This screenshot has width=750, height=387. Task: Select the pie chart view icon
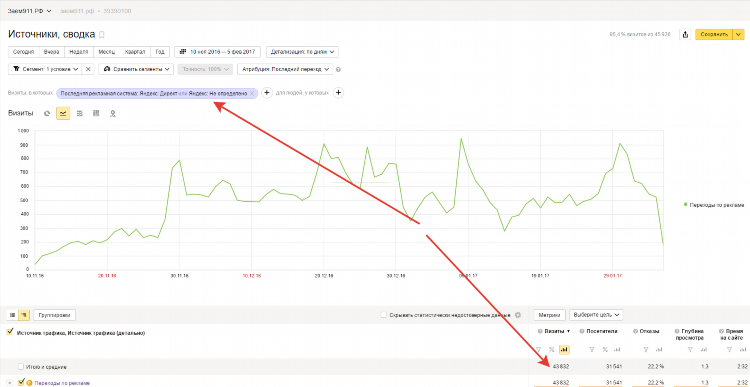(47, 113)
